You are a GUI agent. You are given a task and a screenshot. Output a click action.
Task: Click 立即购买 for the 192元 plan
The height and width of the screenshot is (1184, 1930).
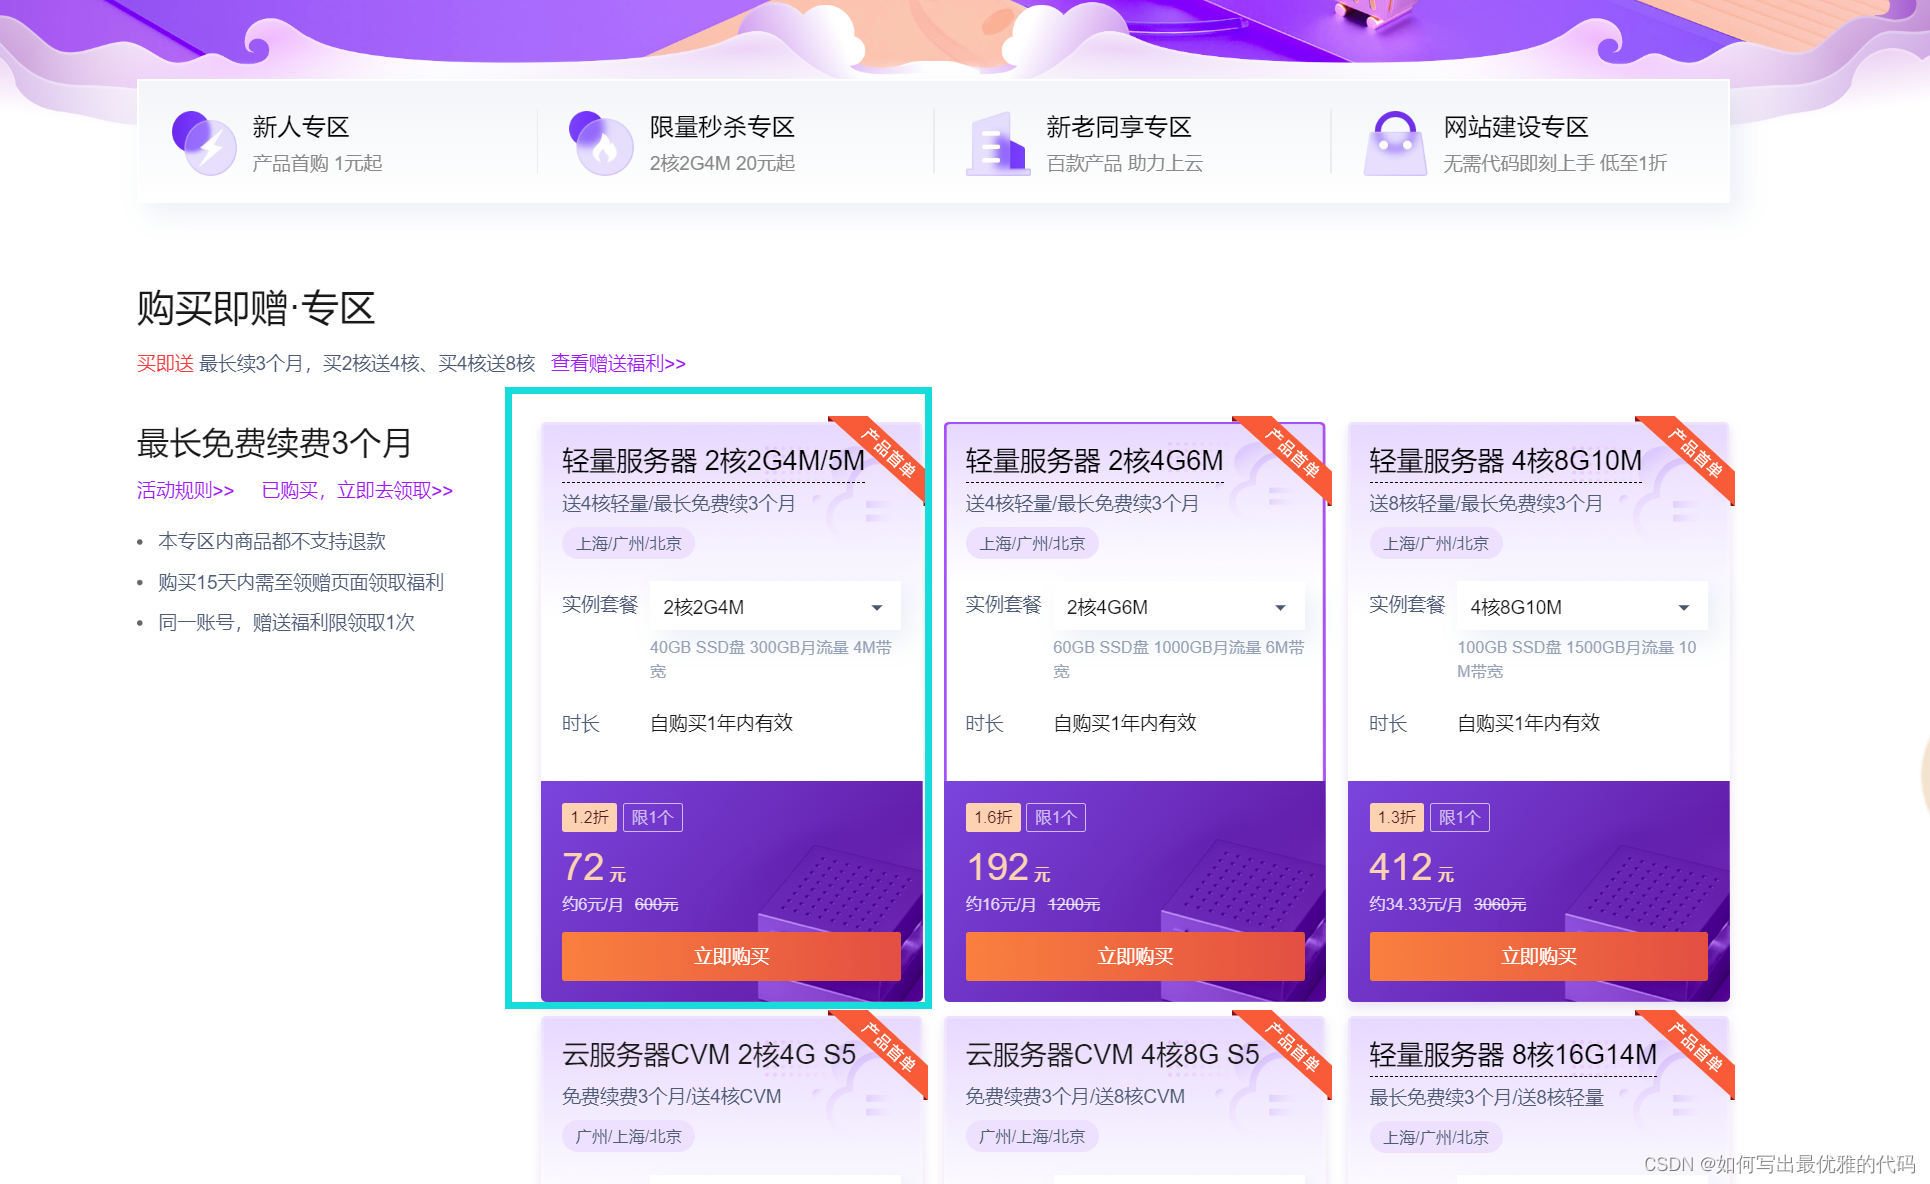1135,956
